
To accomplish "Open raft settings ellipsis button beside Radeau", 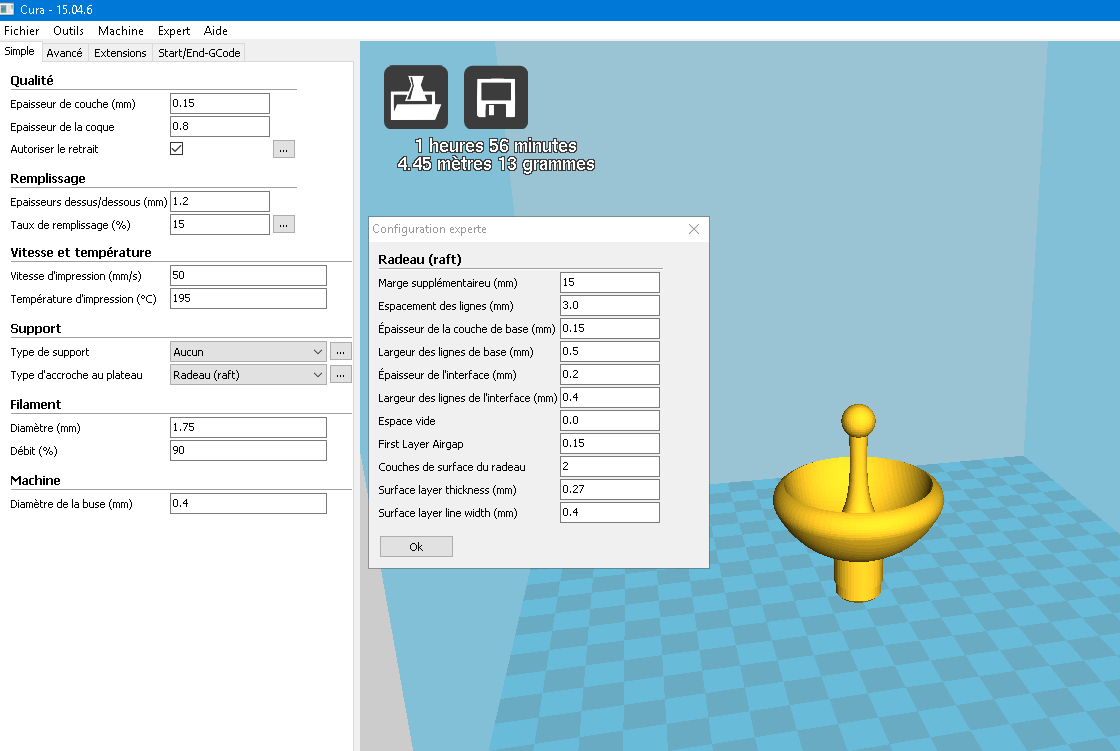I will tap(341, 374).
